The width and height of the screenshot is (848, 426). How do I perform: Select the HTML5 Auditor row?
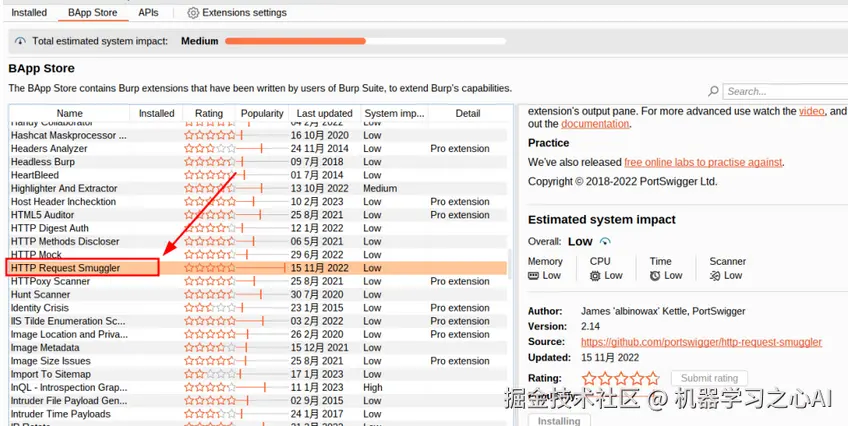click(x=258, y=215)
